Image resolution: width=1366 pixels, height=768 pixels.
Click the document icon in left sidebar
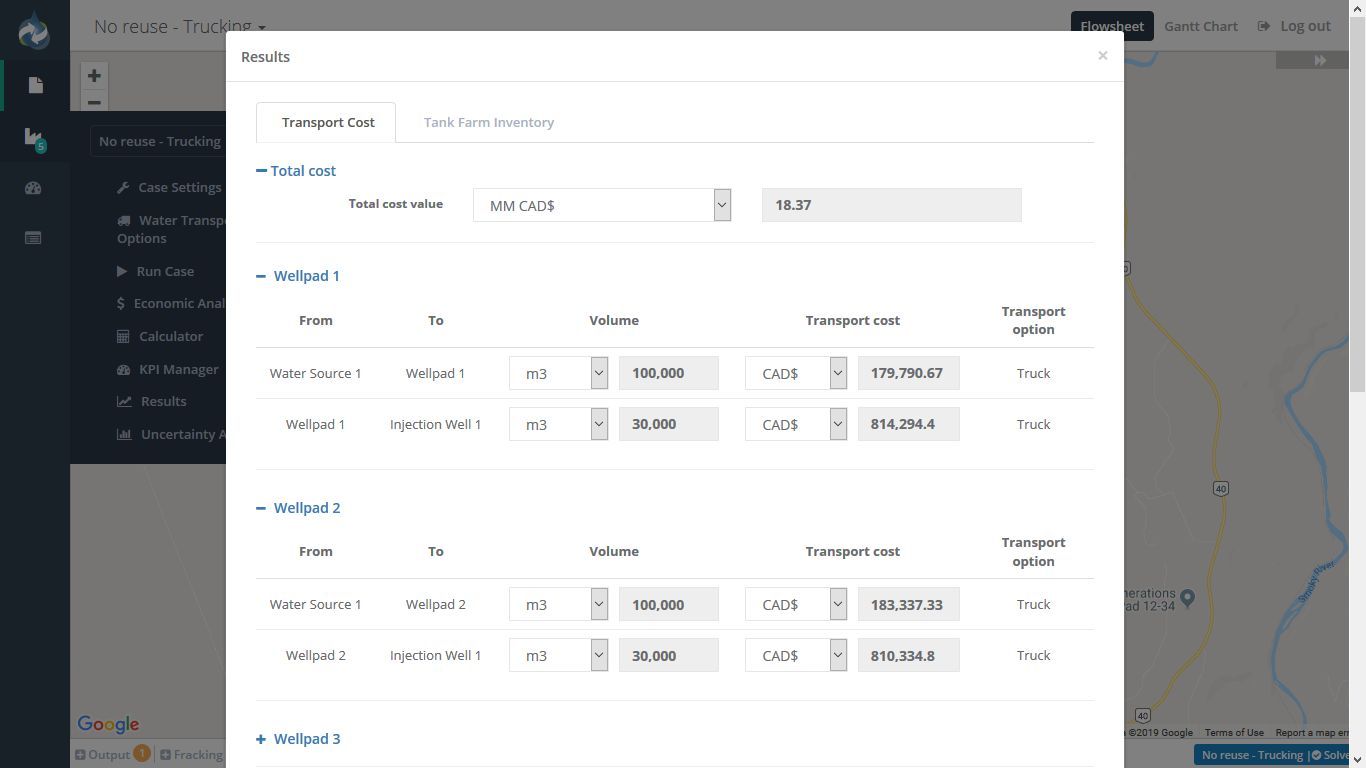click(35, 86)
